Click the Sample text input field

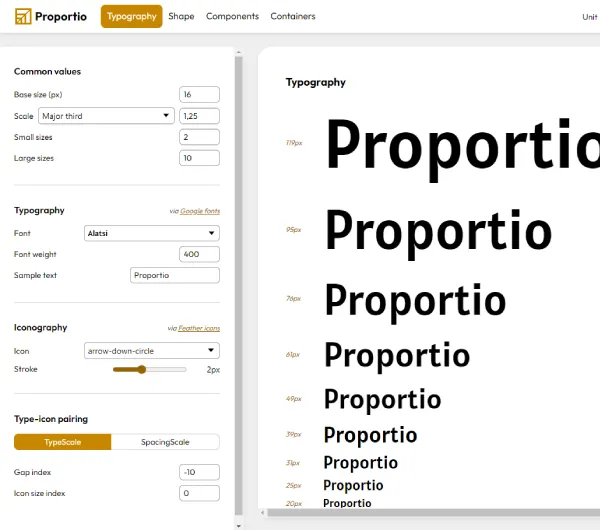(175, 275)
